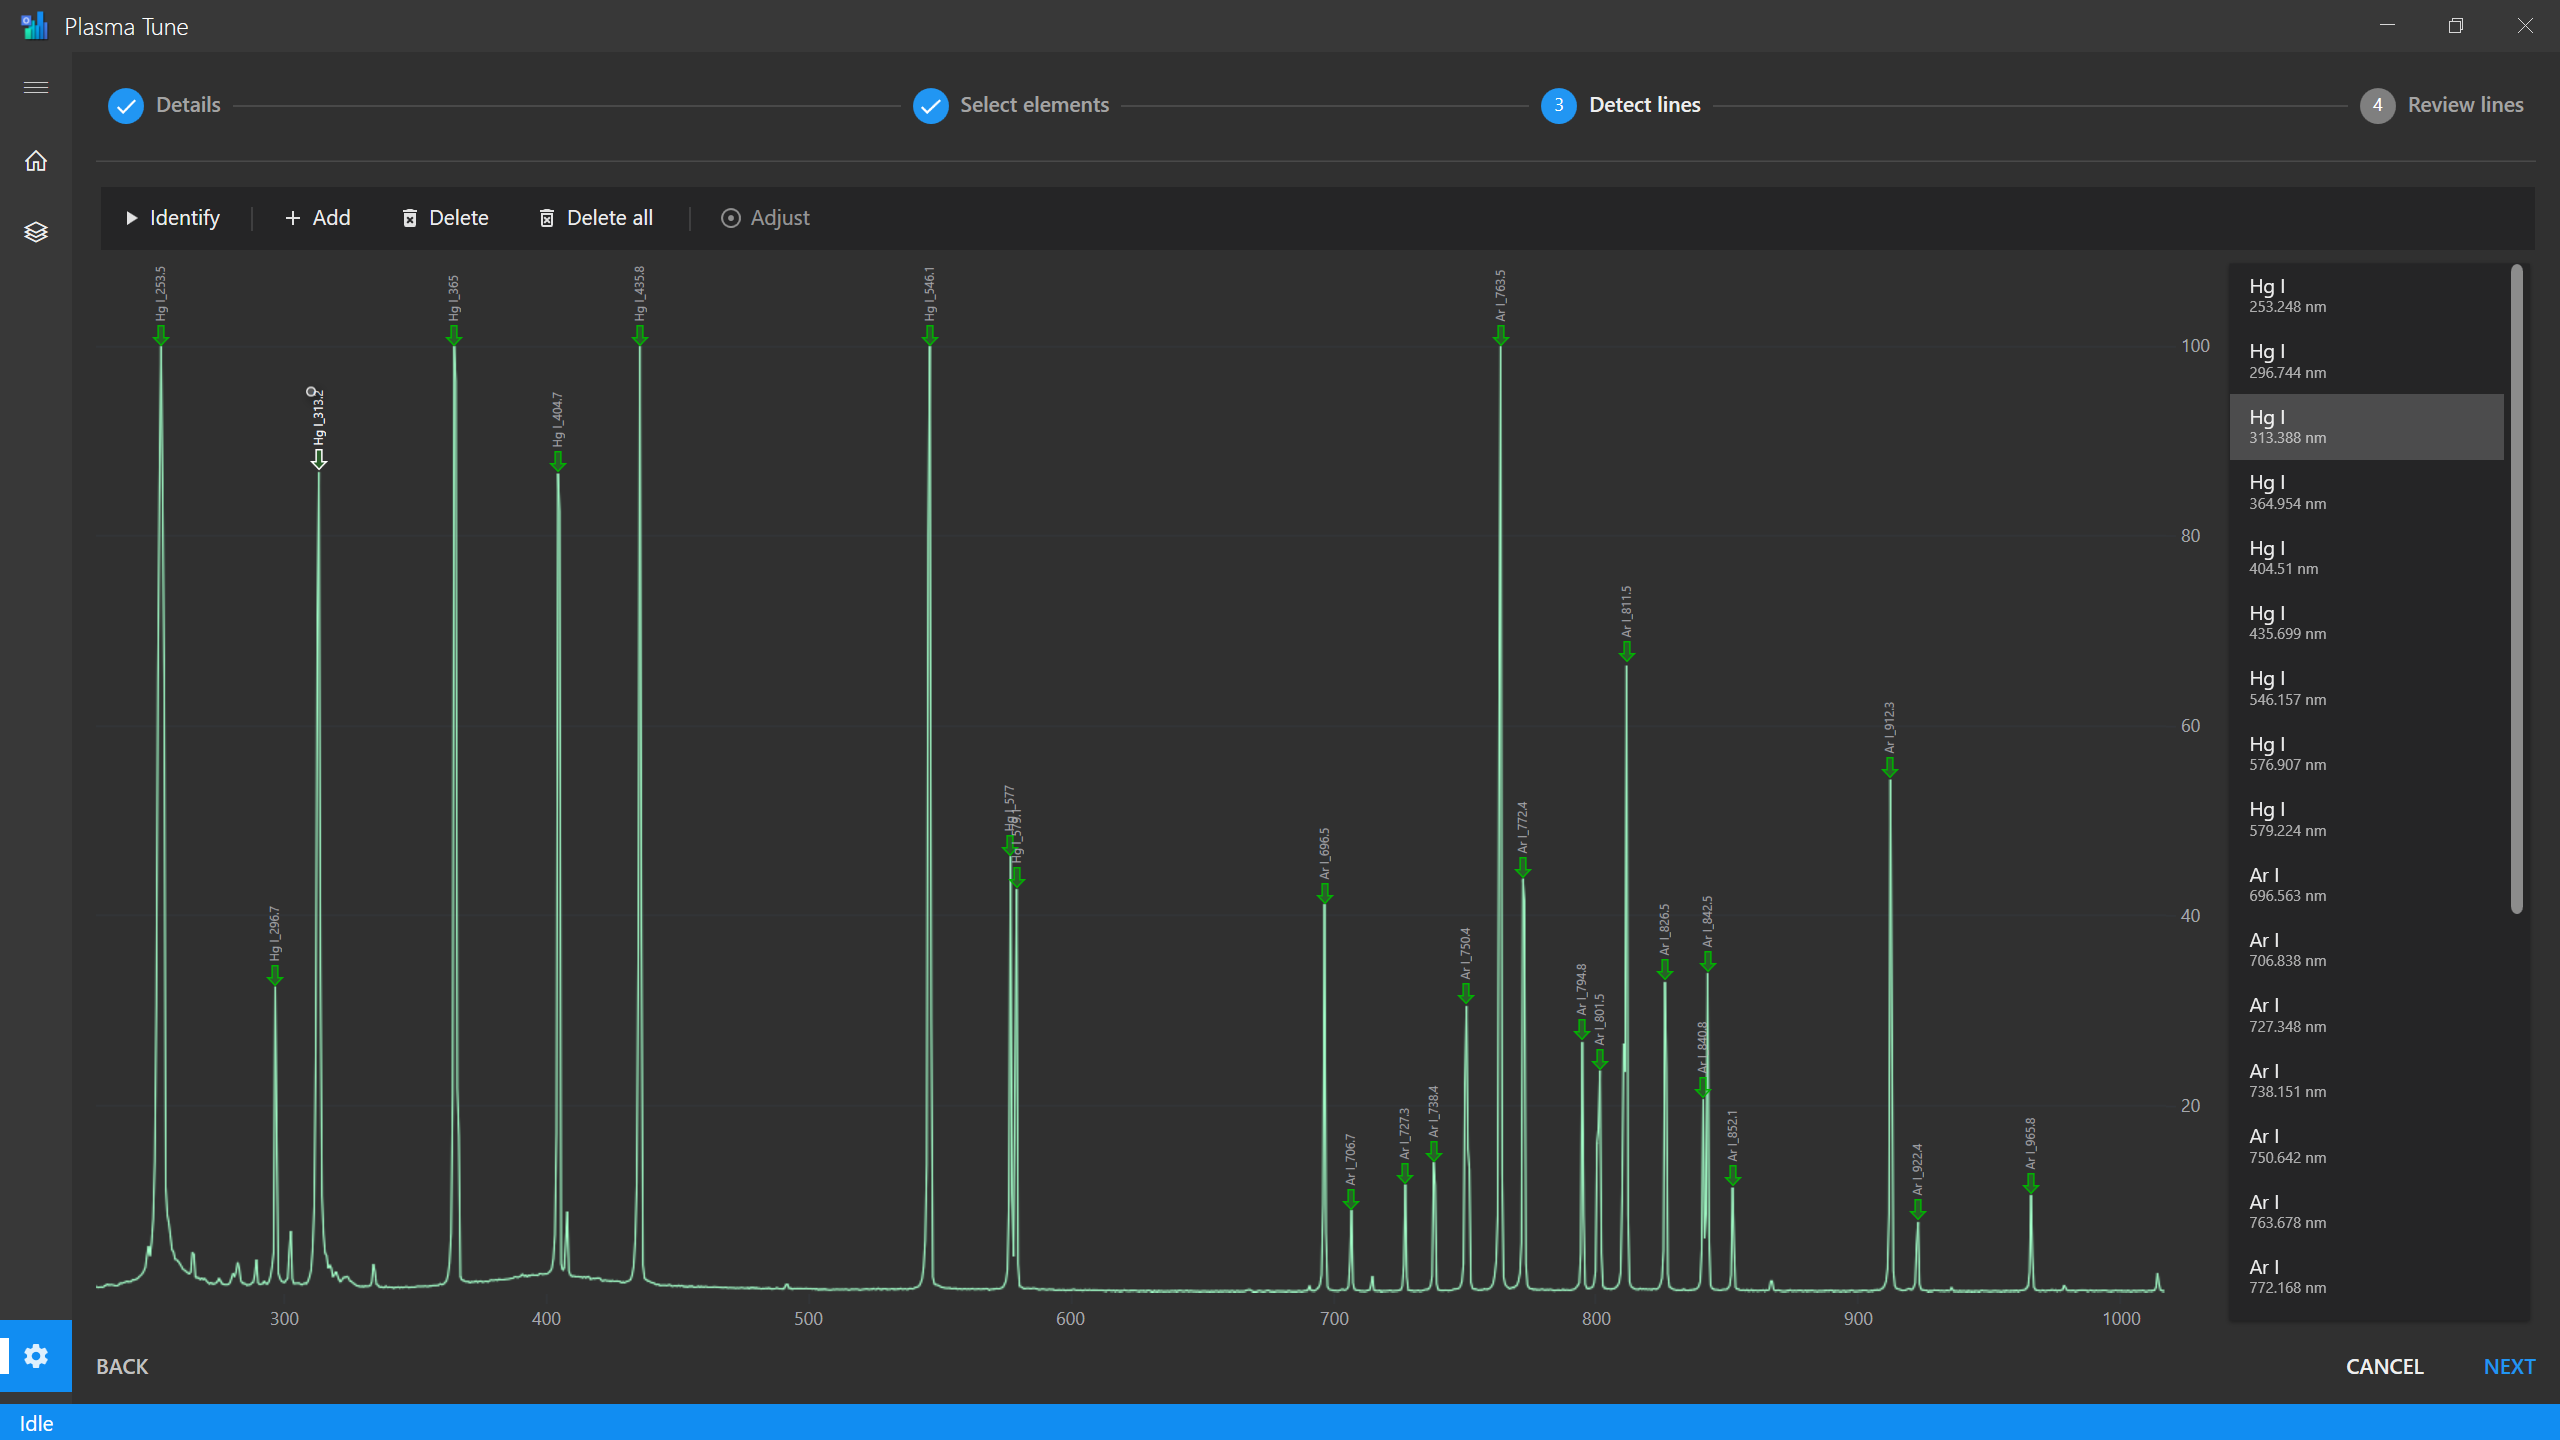Select Hg I 579.224 nm in list

pyautogui.click(x=2366, y=819)
